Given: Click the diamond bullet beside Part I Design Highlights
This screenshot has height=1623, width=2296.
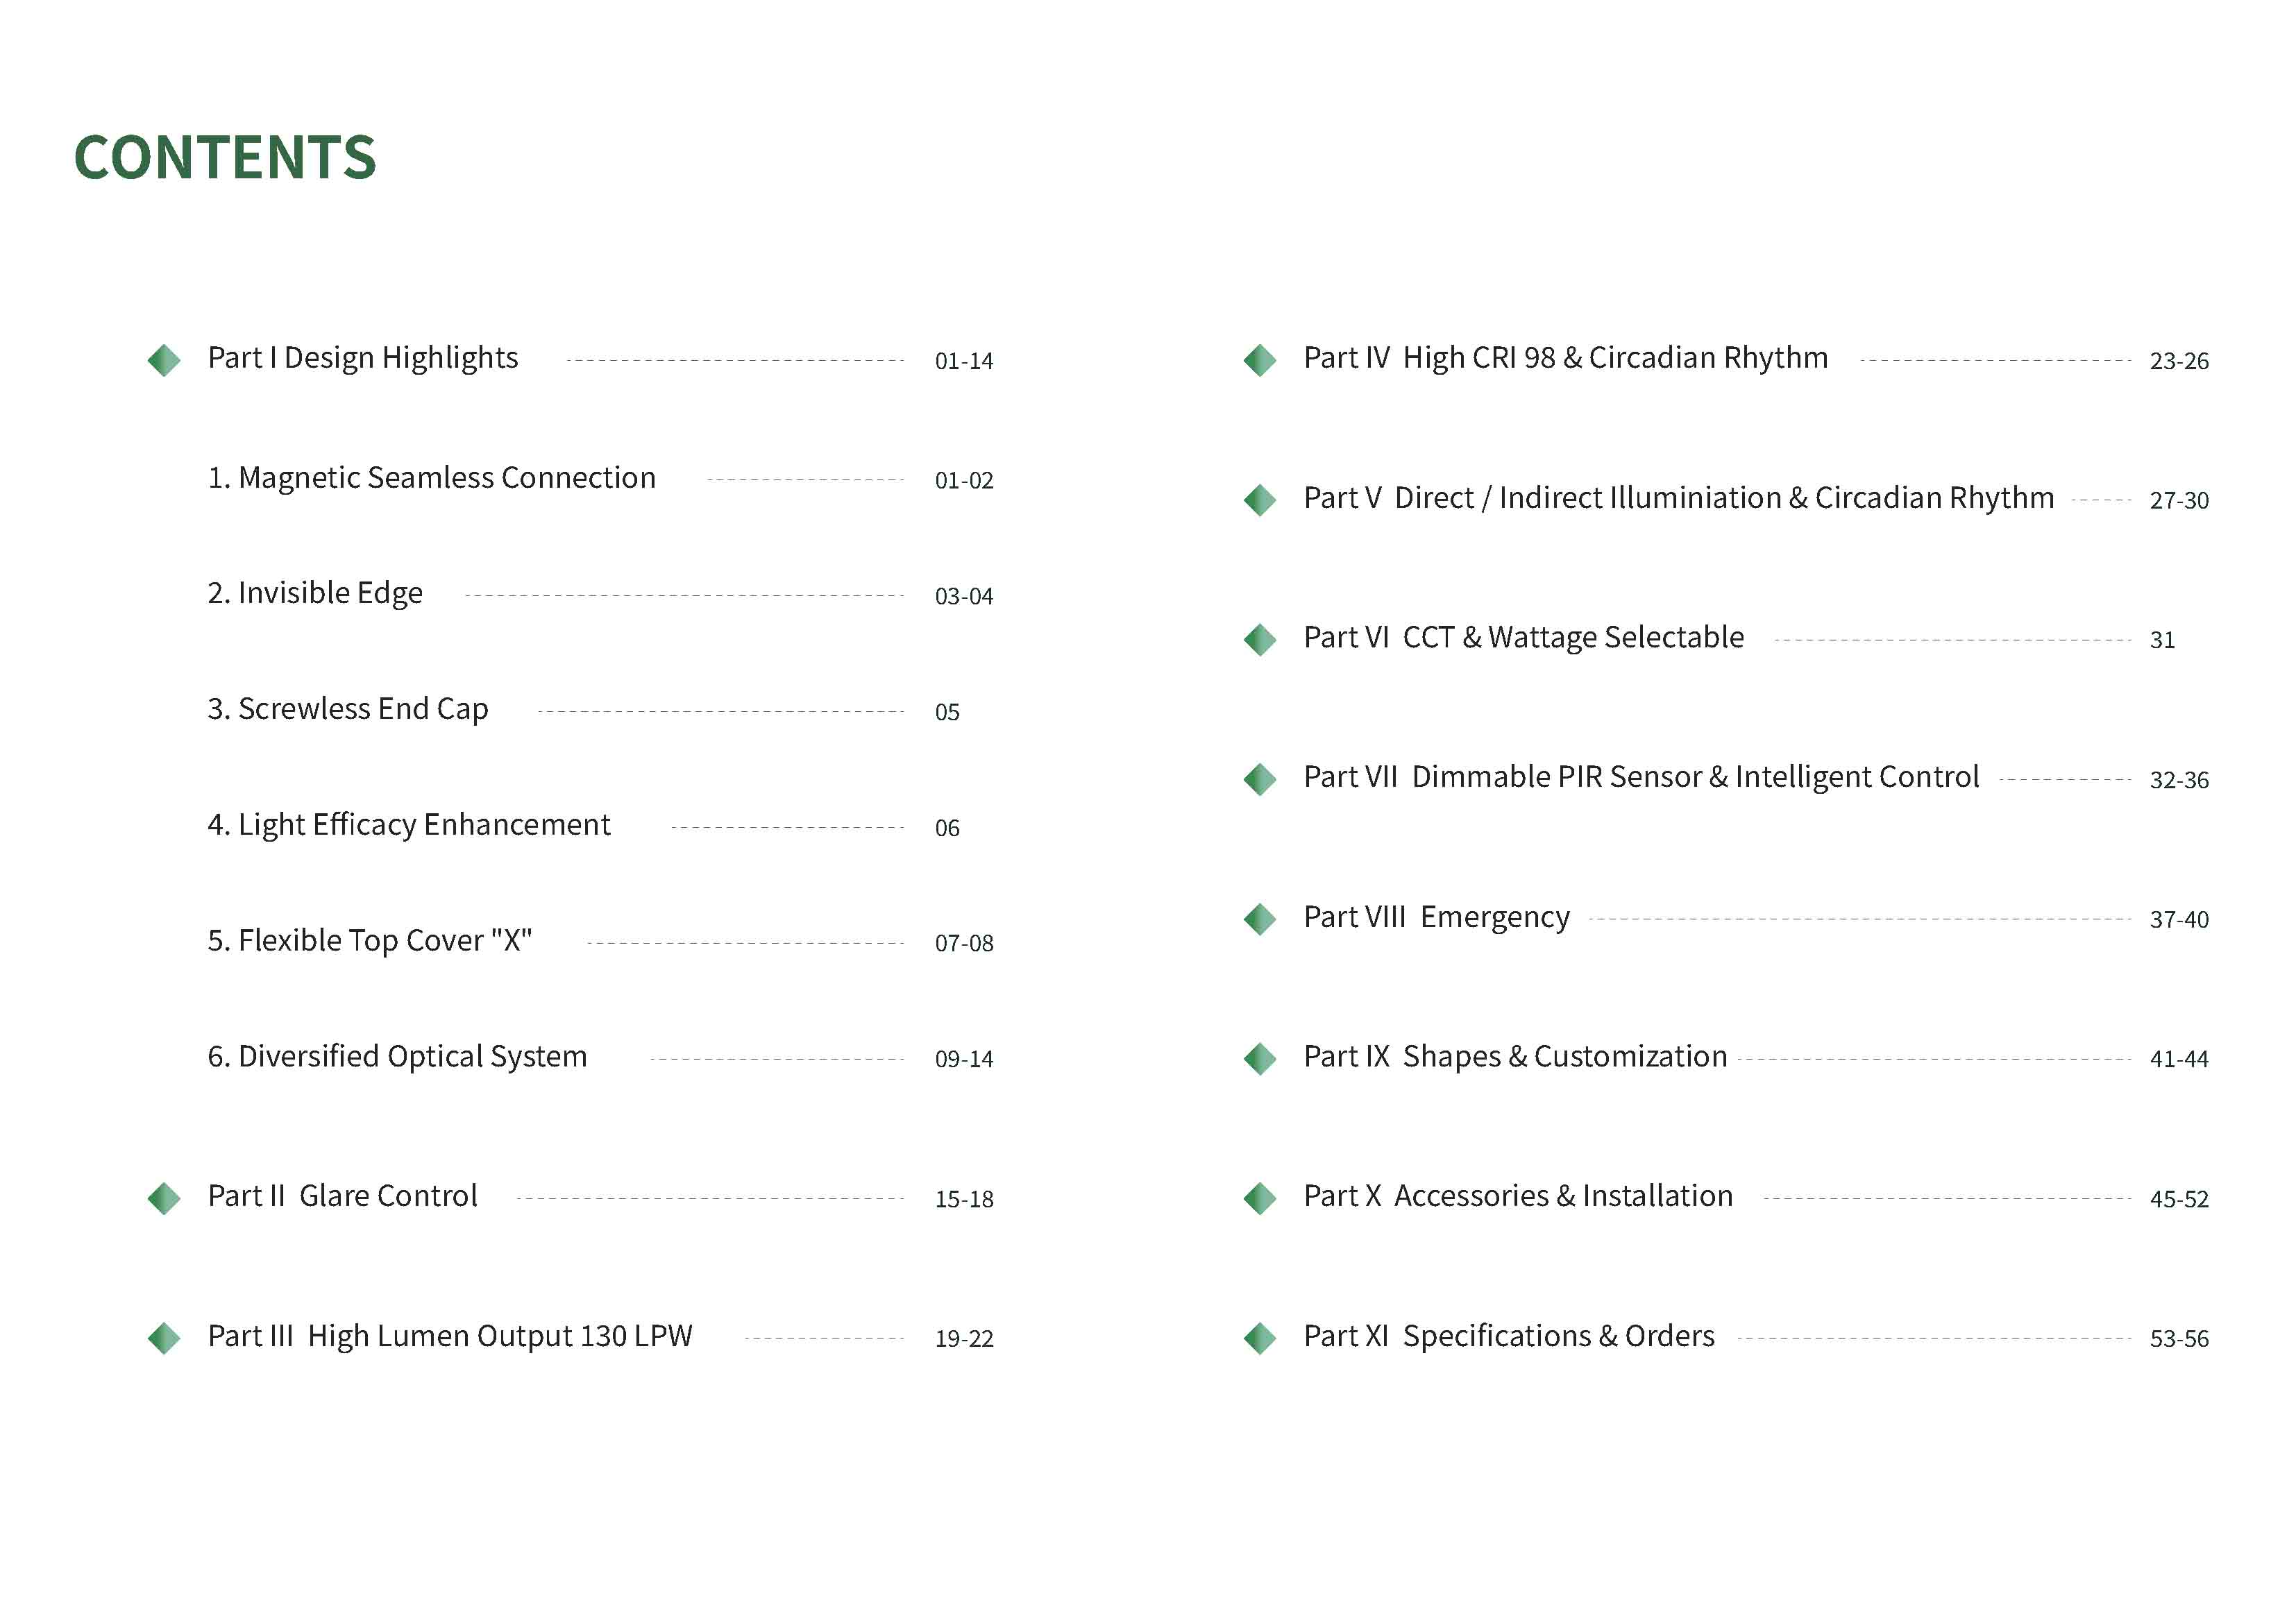Looking at the screenshot, I should click(x=164, y=360).
